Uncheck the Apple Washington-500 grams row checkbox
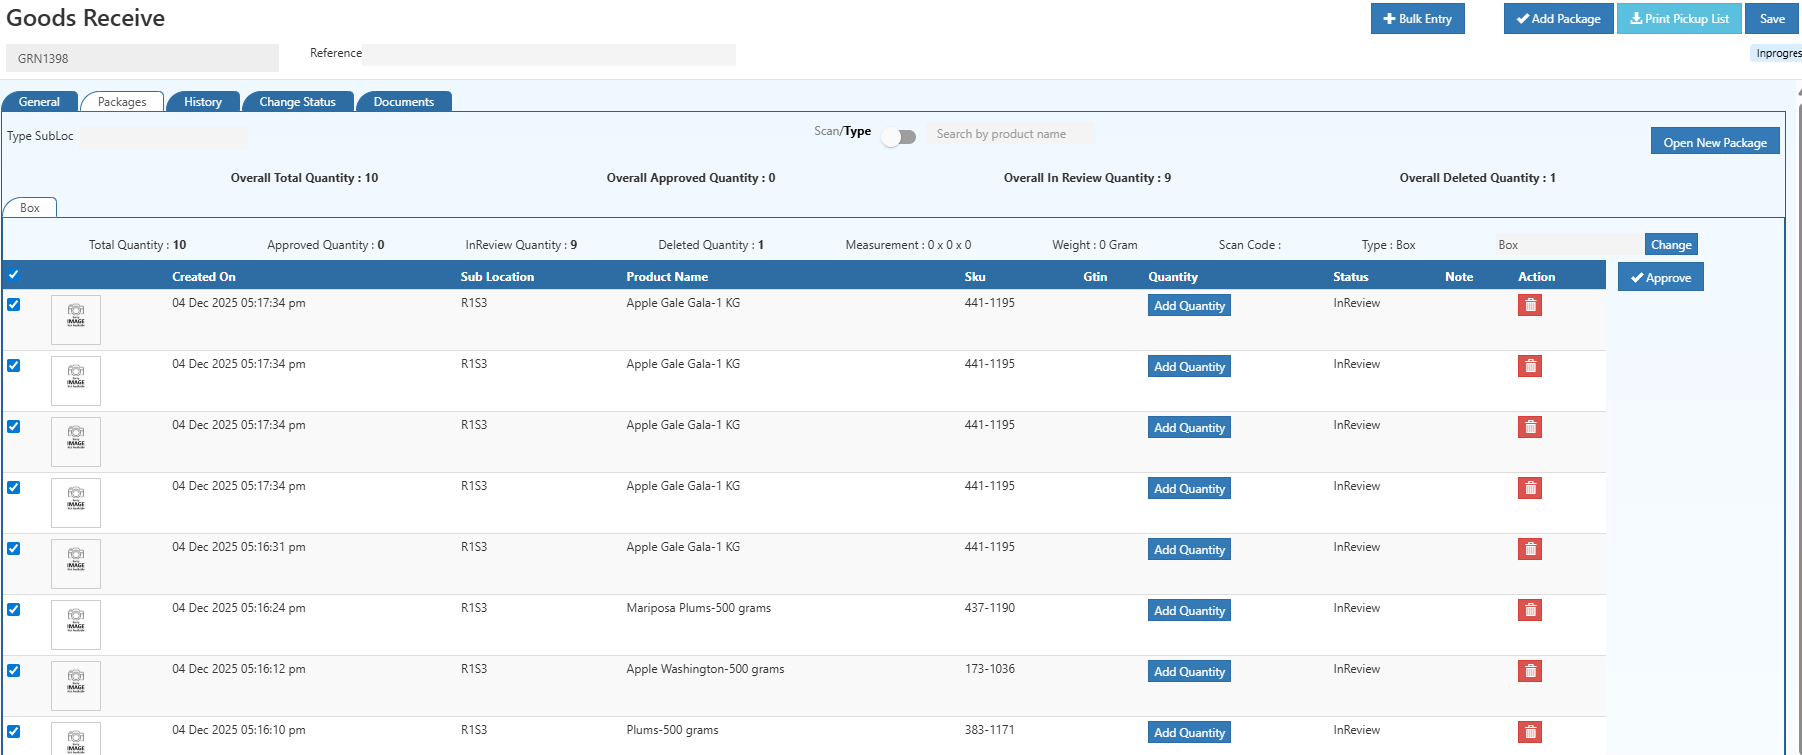The height and width of the screenshot is (755, 1802). point(13,670)
